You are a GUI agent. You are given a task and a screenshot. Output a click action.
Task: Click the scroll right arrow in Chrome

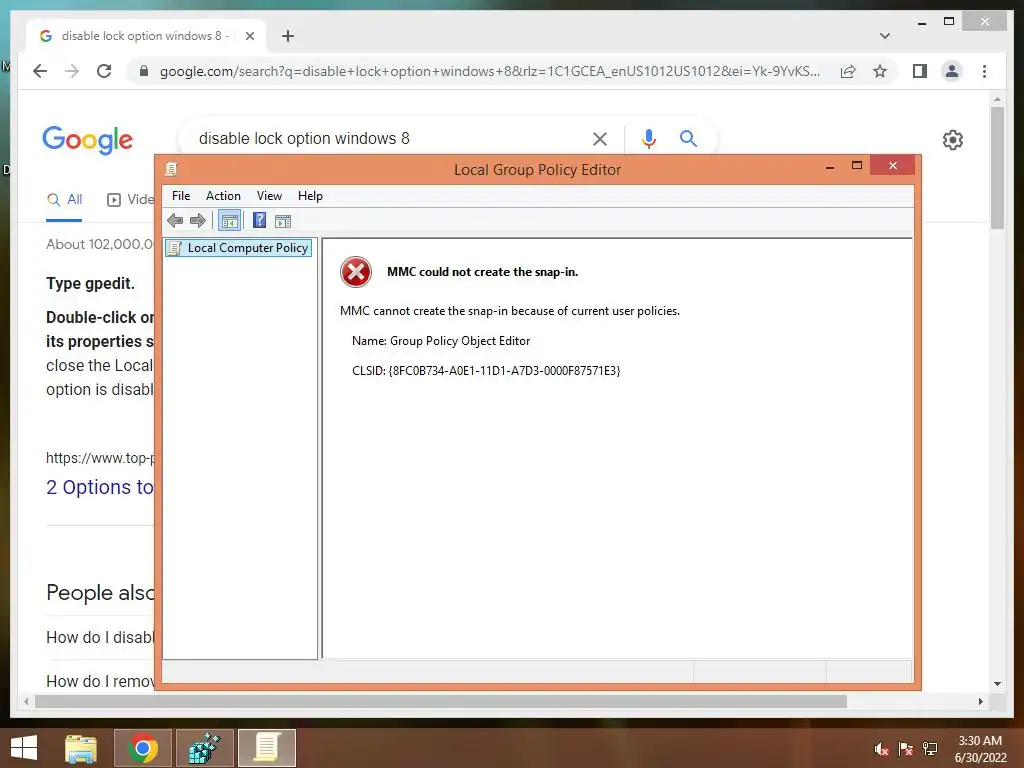(980, 701)
